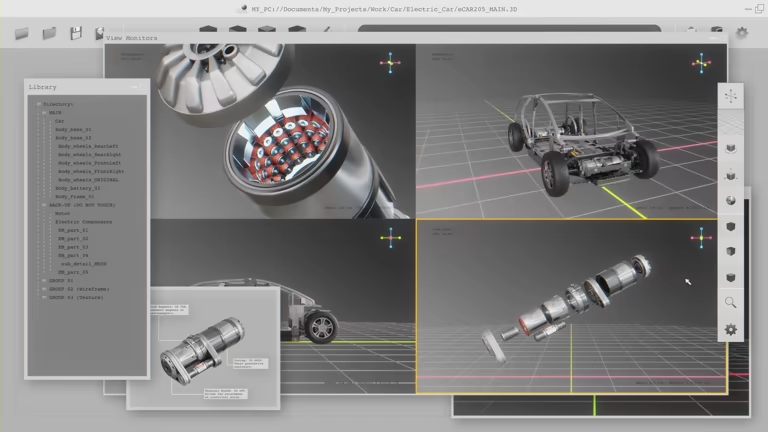This screenshot has height=432, width=768.
Task: Select EM_part_03 in the Library list
Action: click(73, 246)
